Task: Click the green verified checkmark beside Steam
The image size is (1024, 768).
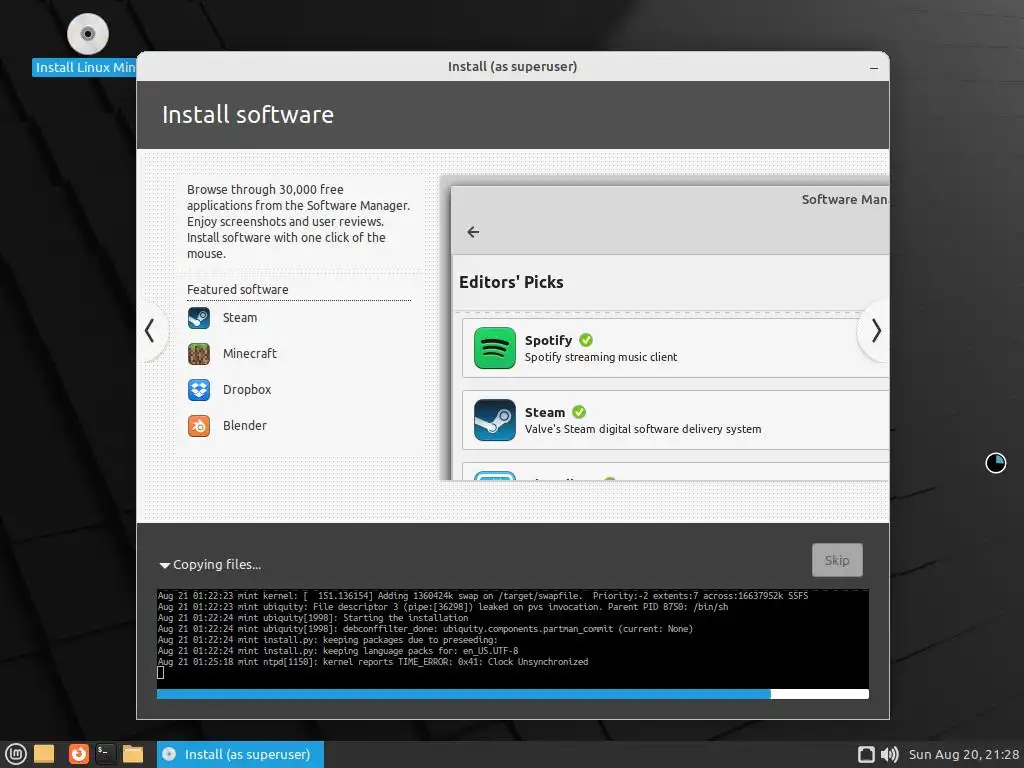Action: pyautogui.click(x=579, y=412)
